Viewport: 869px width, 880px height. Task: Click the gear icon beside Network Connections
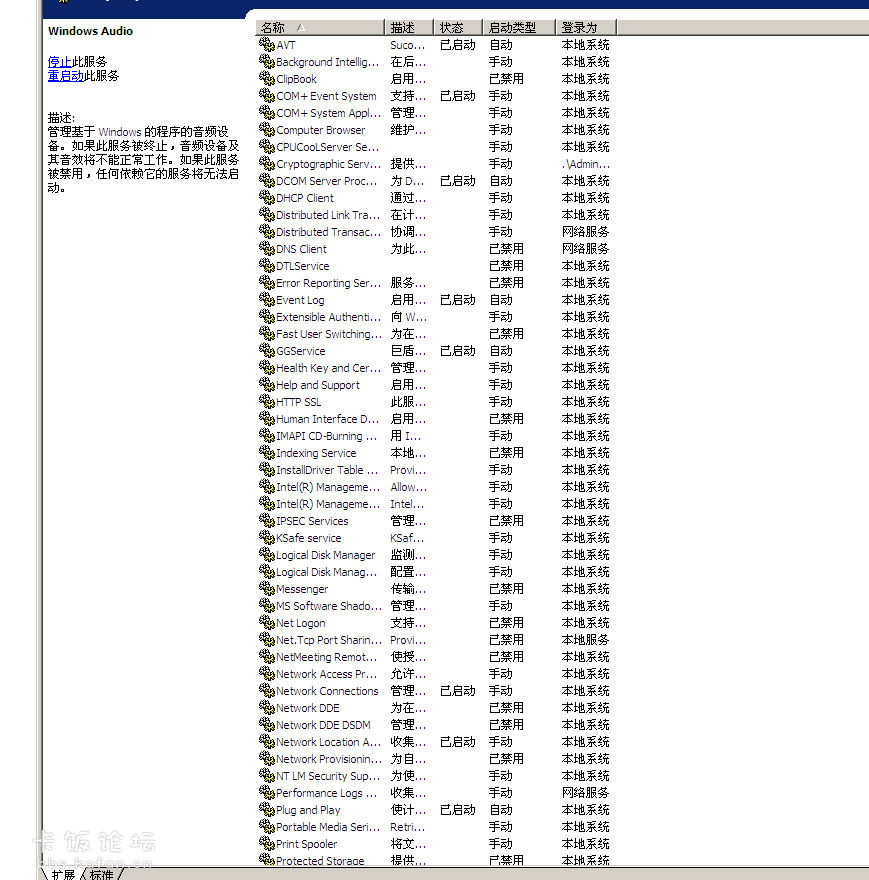267,691
